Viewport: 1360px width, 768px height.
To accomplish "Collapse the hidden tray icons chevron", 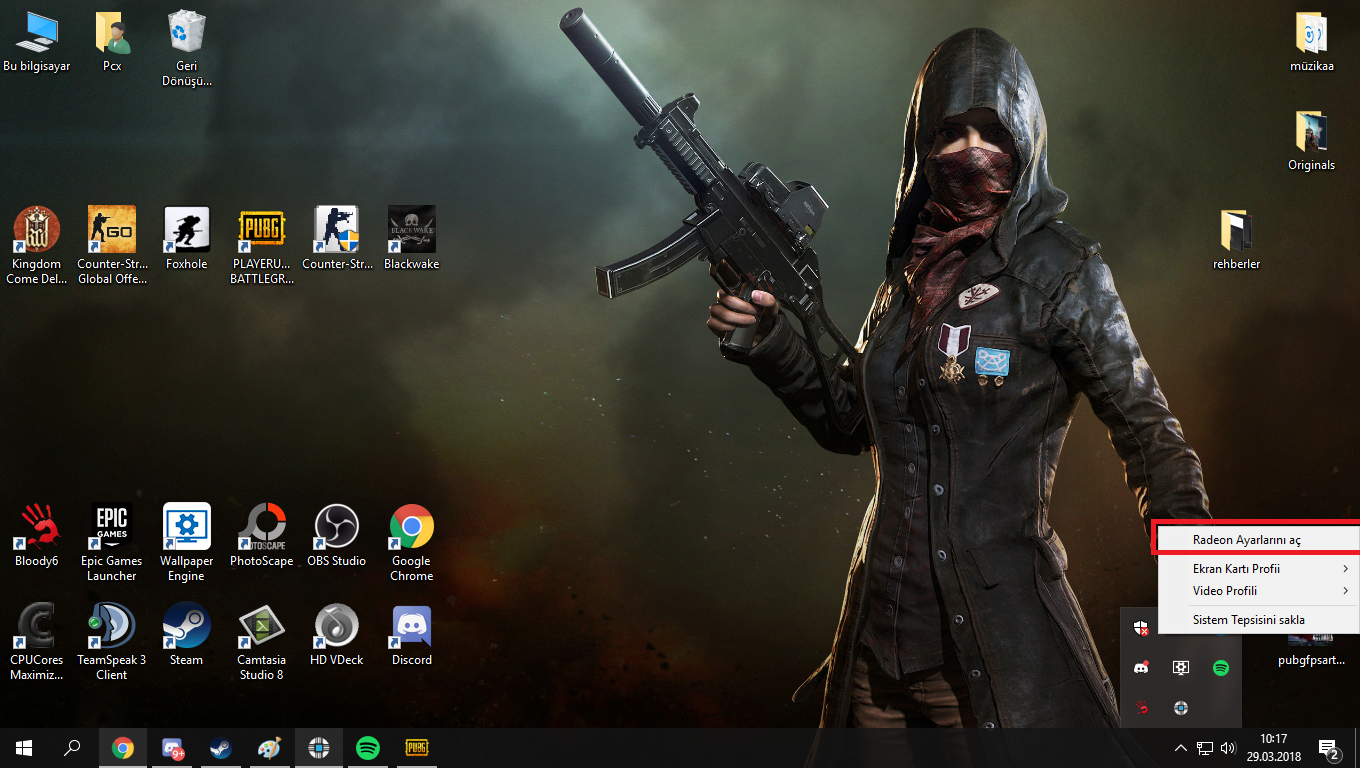I will pos(1180,748).
